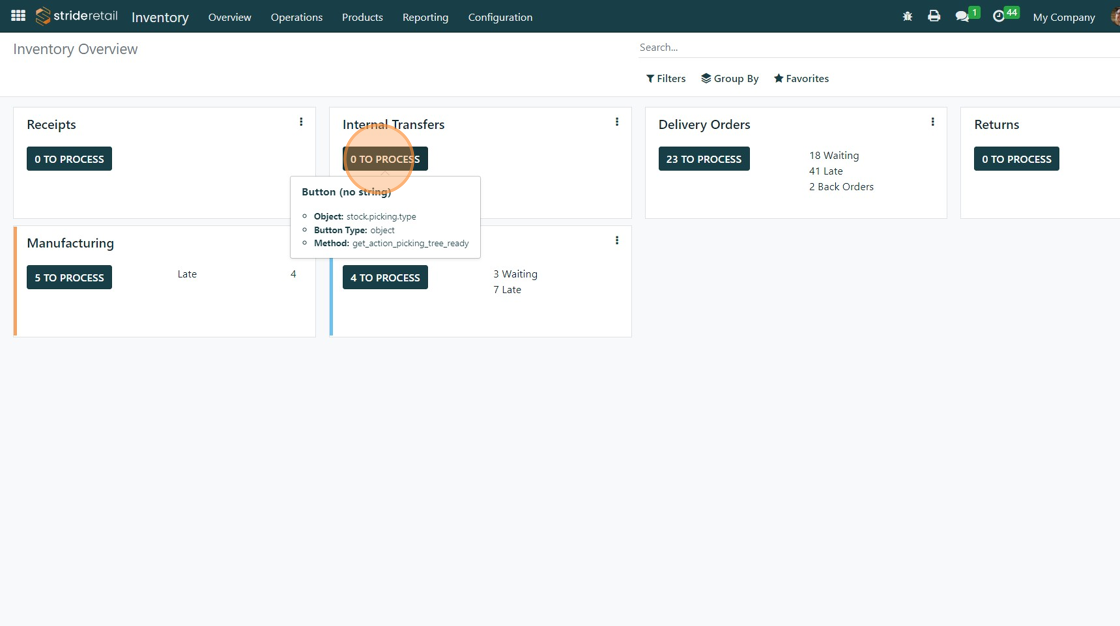Viewport: 1120px width, 626px height.
Task: Focus the Search input field
Action: [x=879, y=47]
